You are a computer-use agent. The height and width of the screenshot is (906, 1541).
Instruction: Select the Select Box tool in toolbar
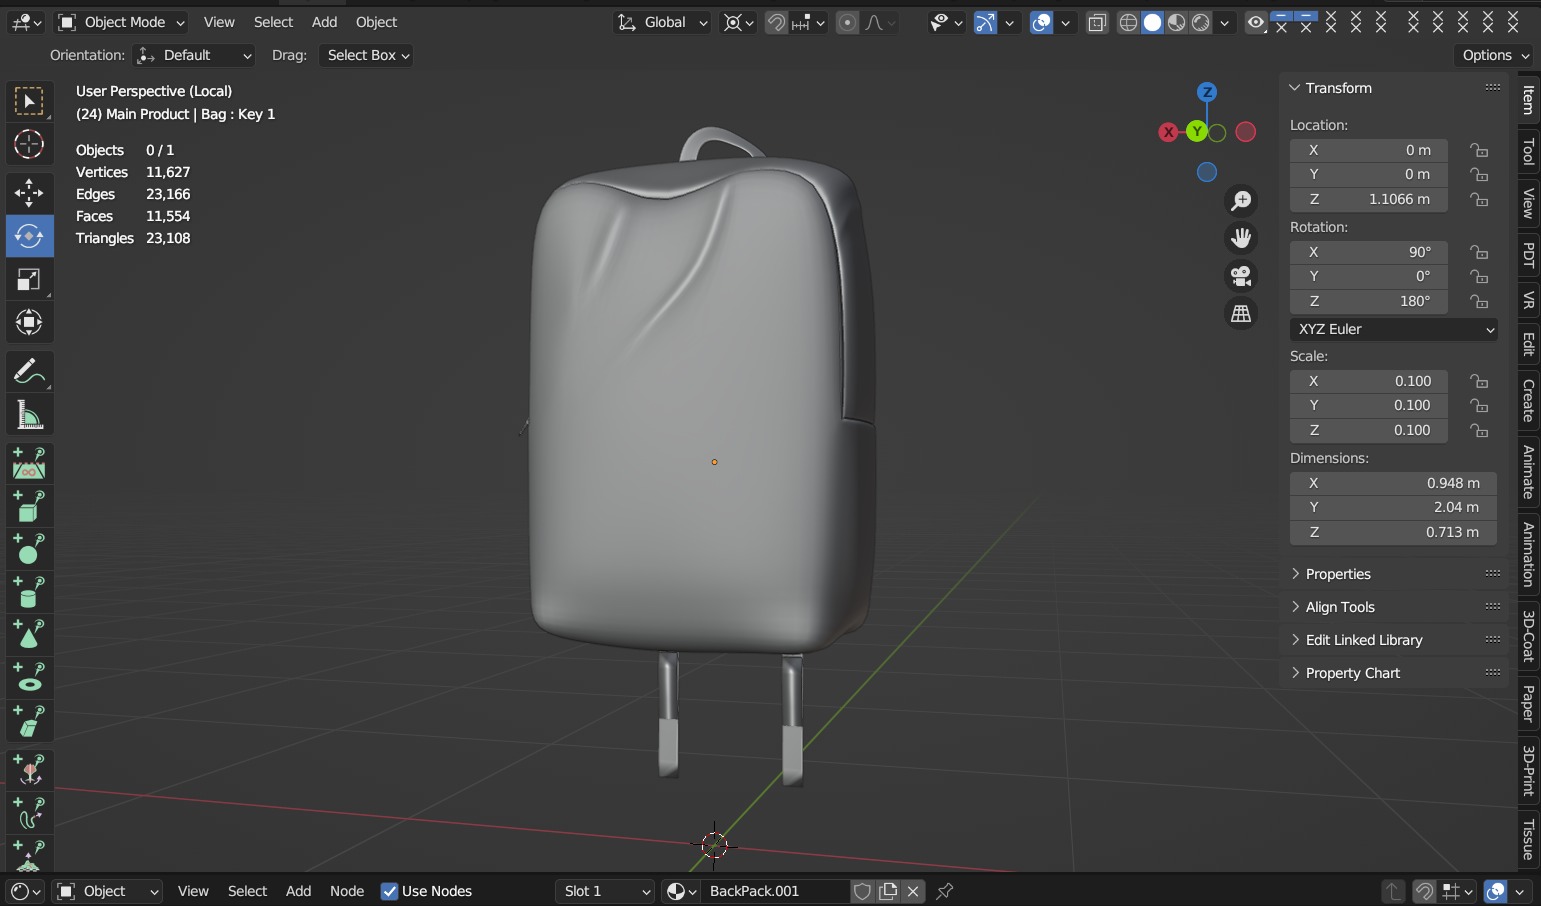(29, 101)
